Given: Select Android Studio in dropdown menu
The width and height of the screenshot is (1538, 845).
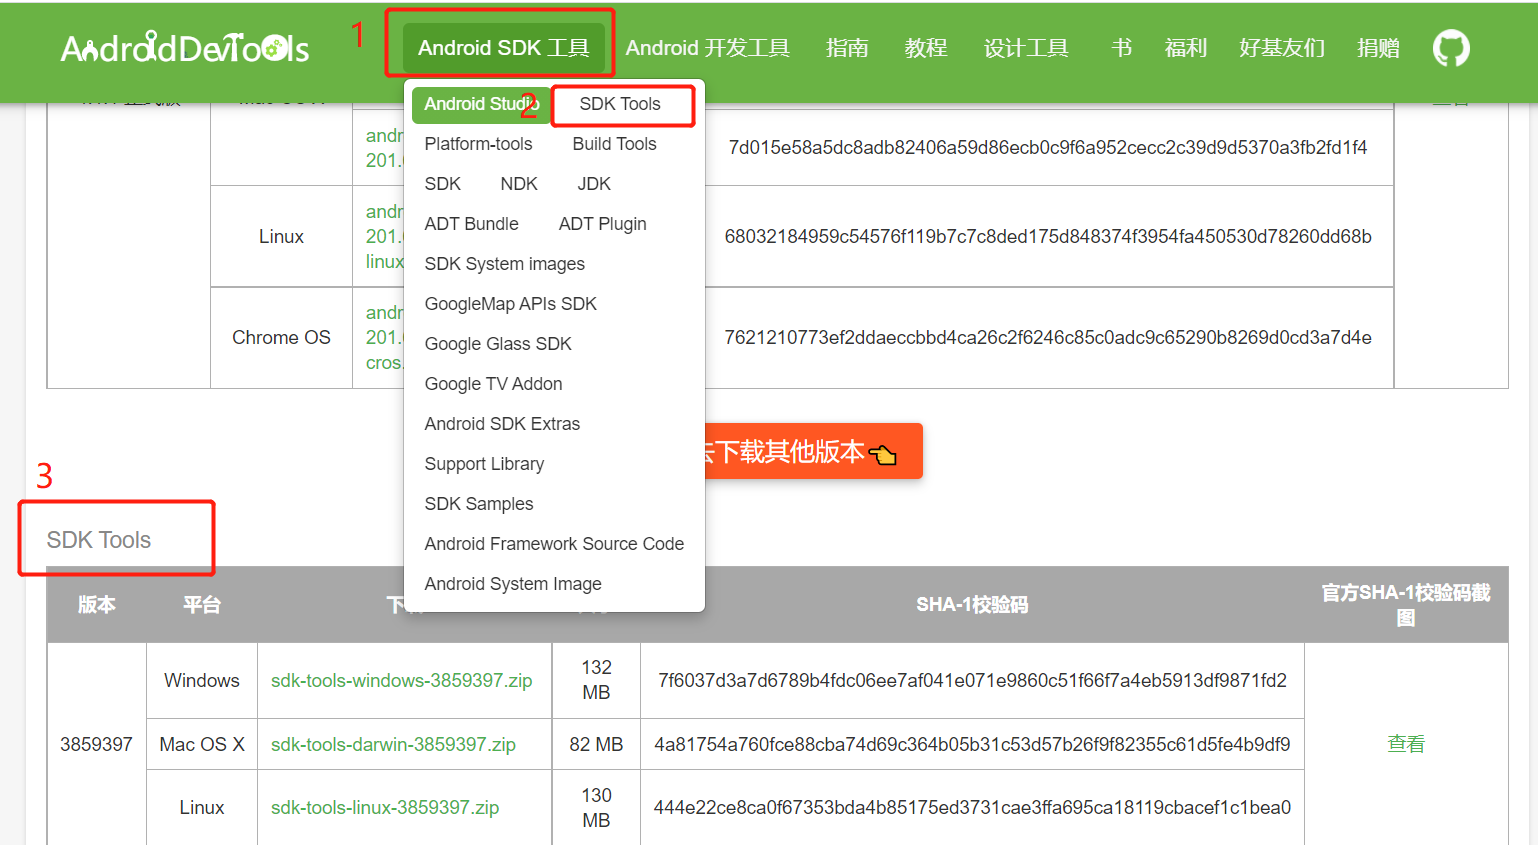Looking at the screenshot, I should [x=481, y=104].
